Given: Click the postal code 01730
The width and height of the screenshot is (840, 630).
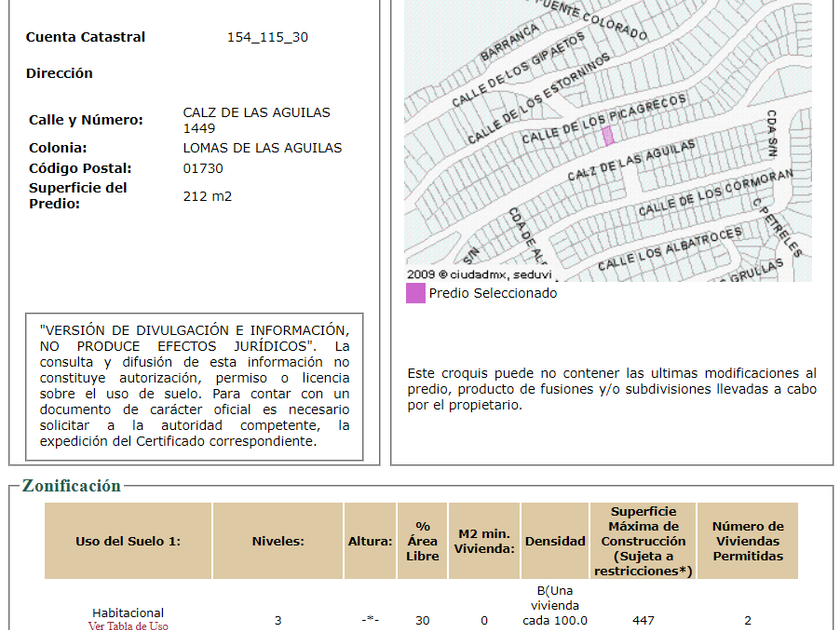Looking at the screenshot, I should click(x=203, y=168).
